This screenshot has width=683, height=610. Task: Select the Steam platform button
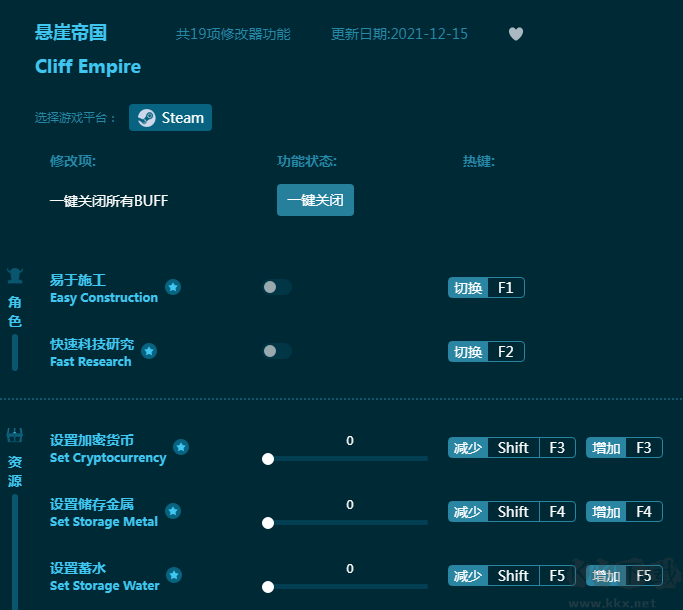pyautogui.click(x=170, y=118)
